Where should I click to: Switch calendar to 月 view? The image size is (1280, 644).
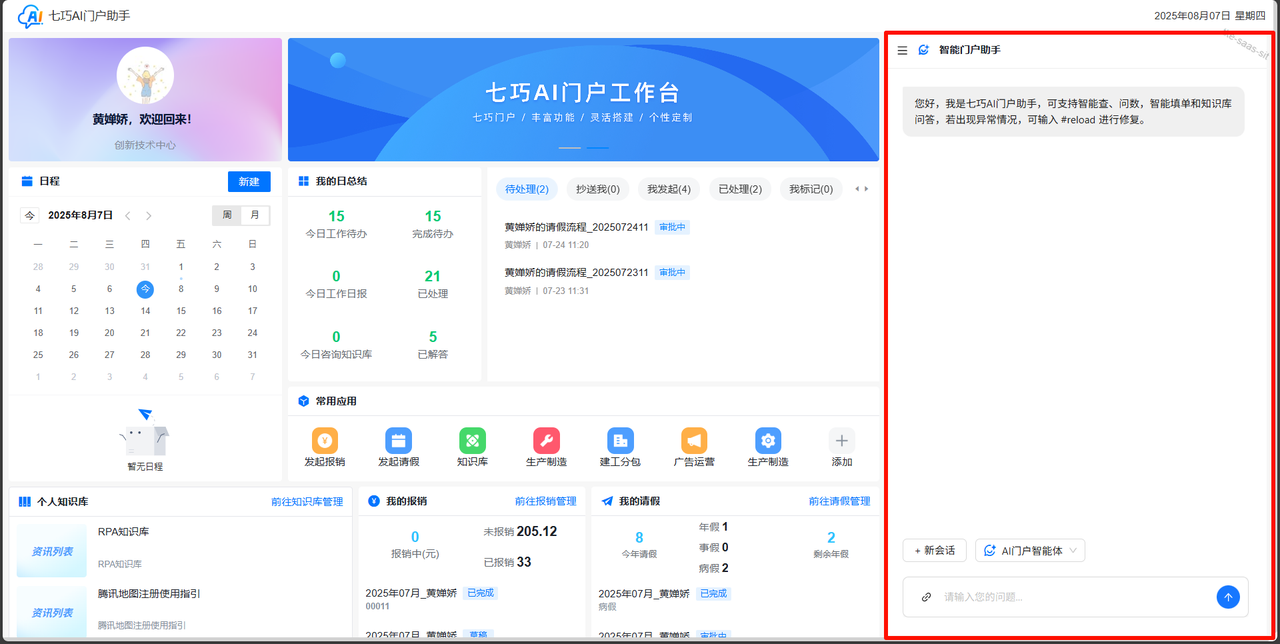(255, 215)
